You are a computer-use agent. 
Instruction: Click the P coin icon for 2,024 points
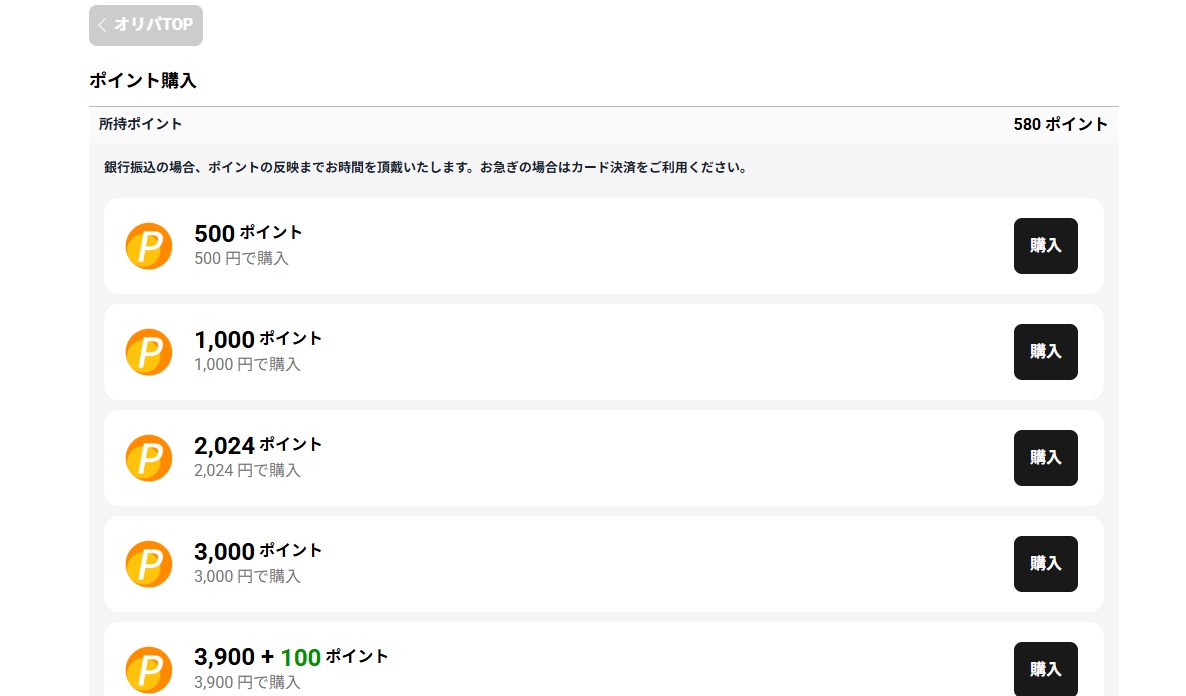pyautogui.click(x=149, y=458)
